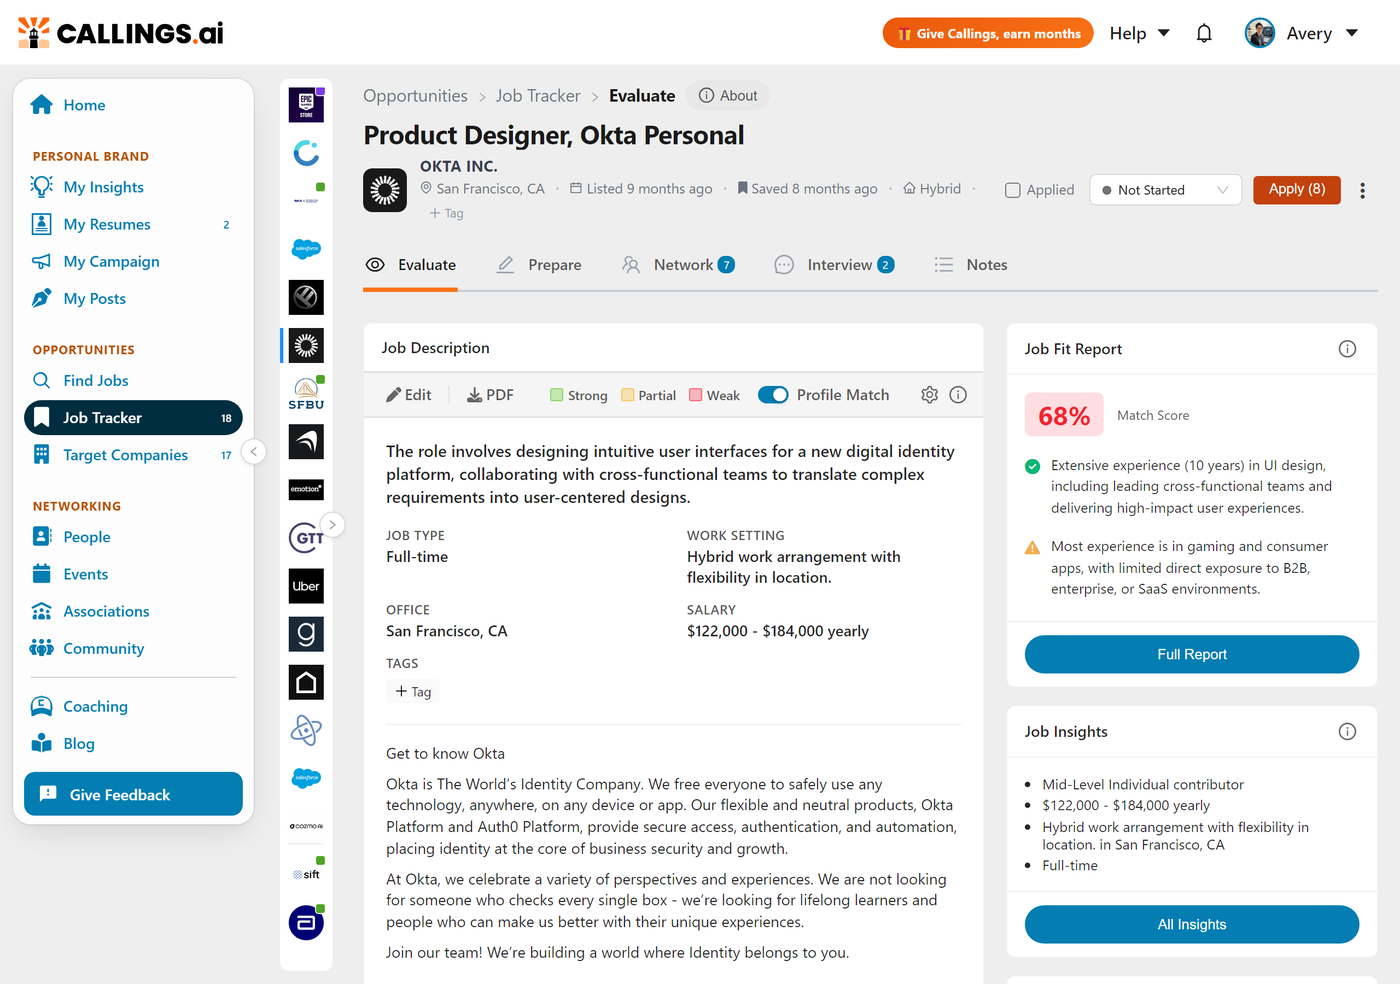This screenshot has width=1400, height=984.
Task: Open My Resumes page
Action: click(x=107, y=224)
